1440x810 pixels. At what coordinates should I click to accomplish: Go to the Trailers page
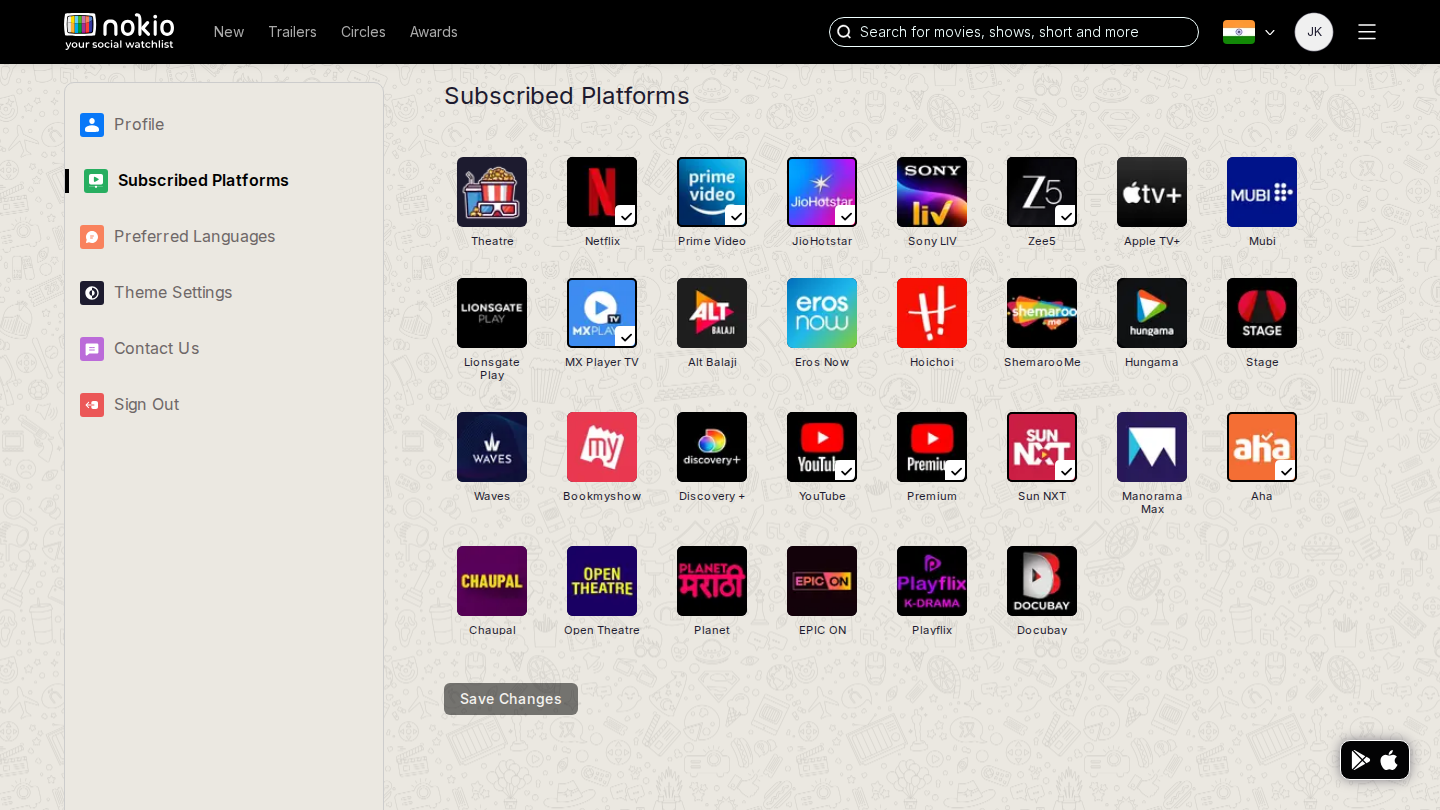tap(292, 32)
